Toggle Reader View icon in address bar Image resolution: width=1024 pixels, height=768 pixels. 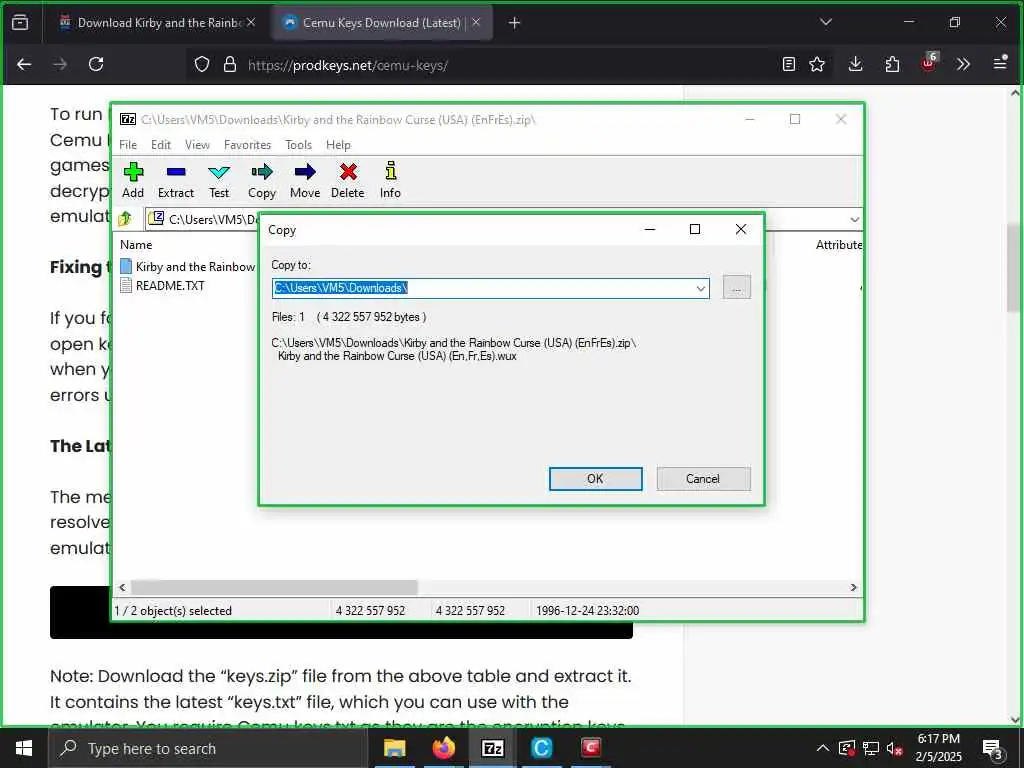[x=789, y=65]
